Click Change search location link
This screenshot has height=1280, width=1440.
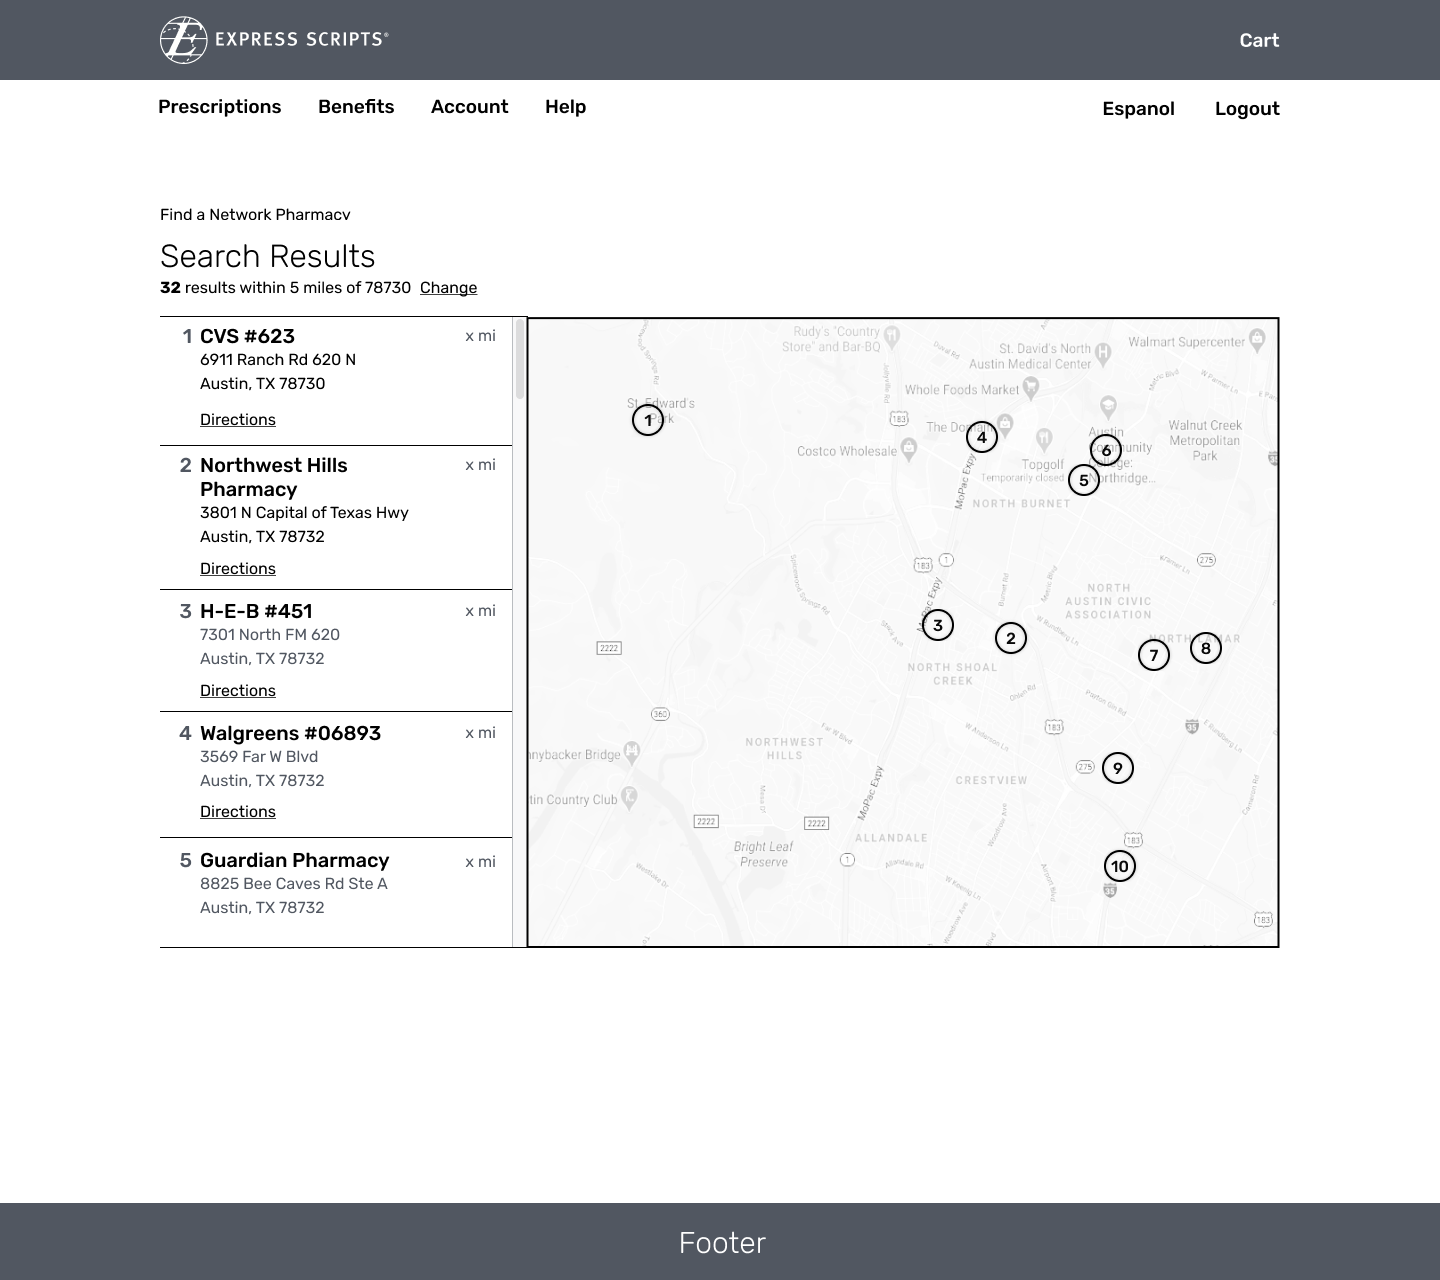(448, 288)
